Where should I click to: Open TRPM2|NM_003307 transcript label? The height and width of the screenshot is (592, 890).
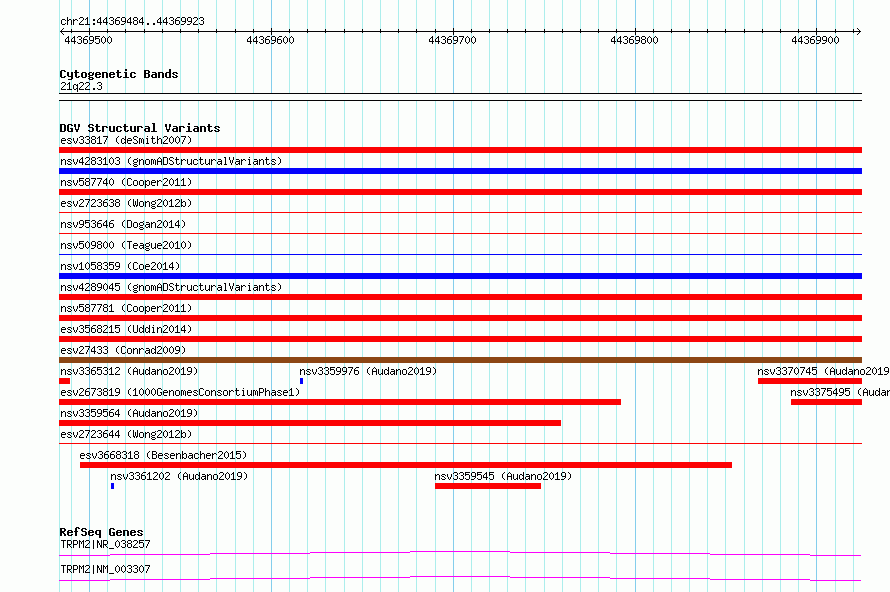105,569
